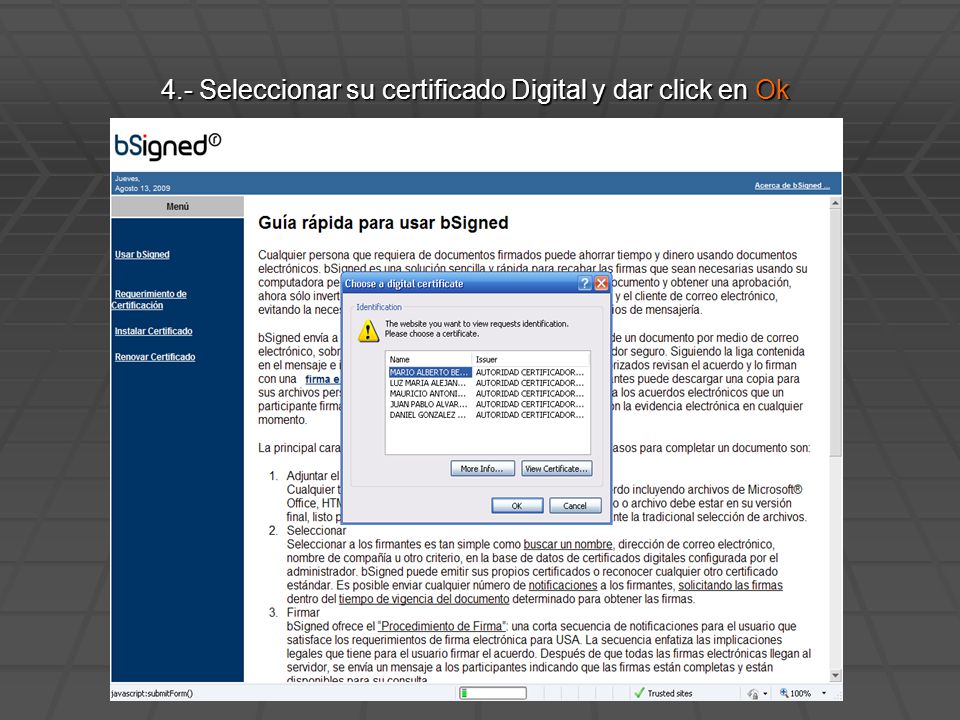Click the View Certificate... button
The height and width of the screenshot is (720, 960).
(557, 468)
